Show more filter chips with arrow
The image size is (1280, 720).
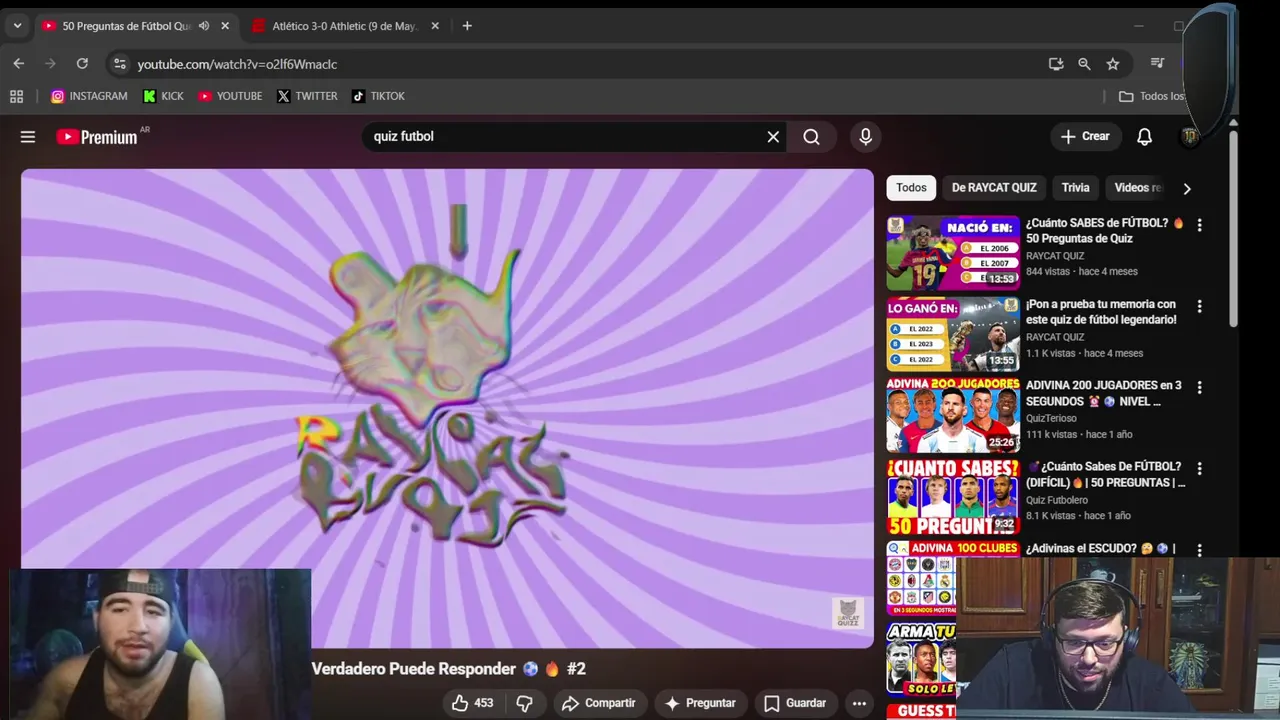pos(1187,188)
